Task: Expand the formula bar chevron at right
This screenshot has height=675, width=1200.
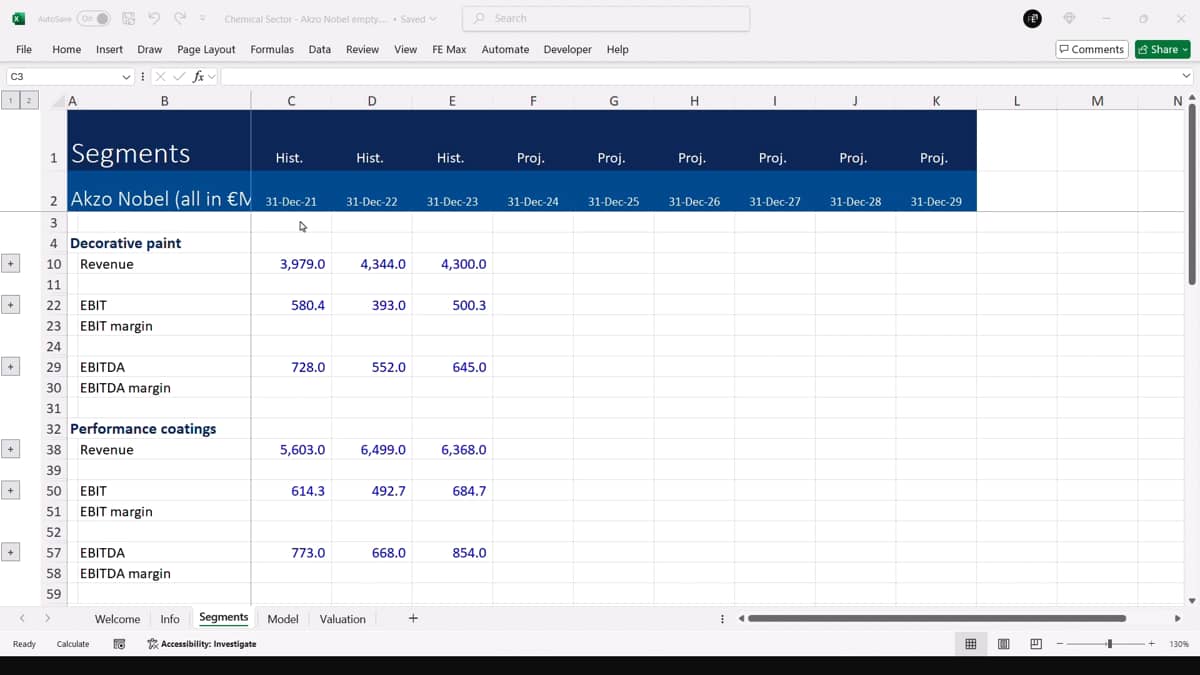Action: (1186, 76)
